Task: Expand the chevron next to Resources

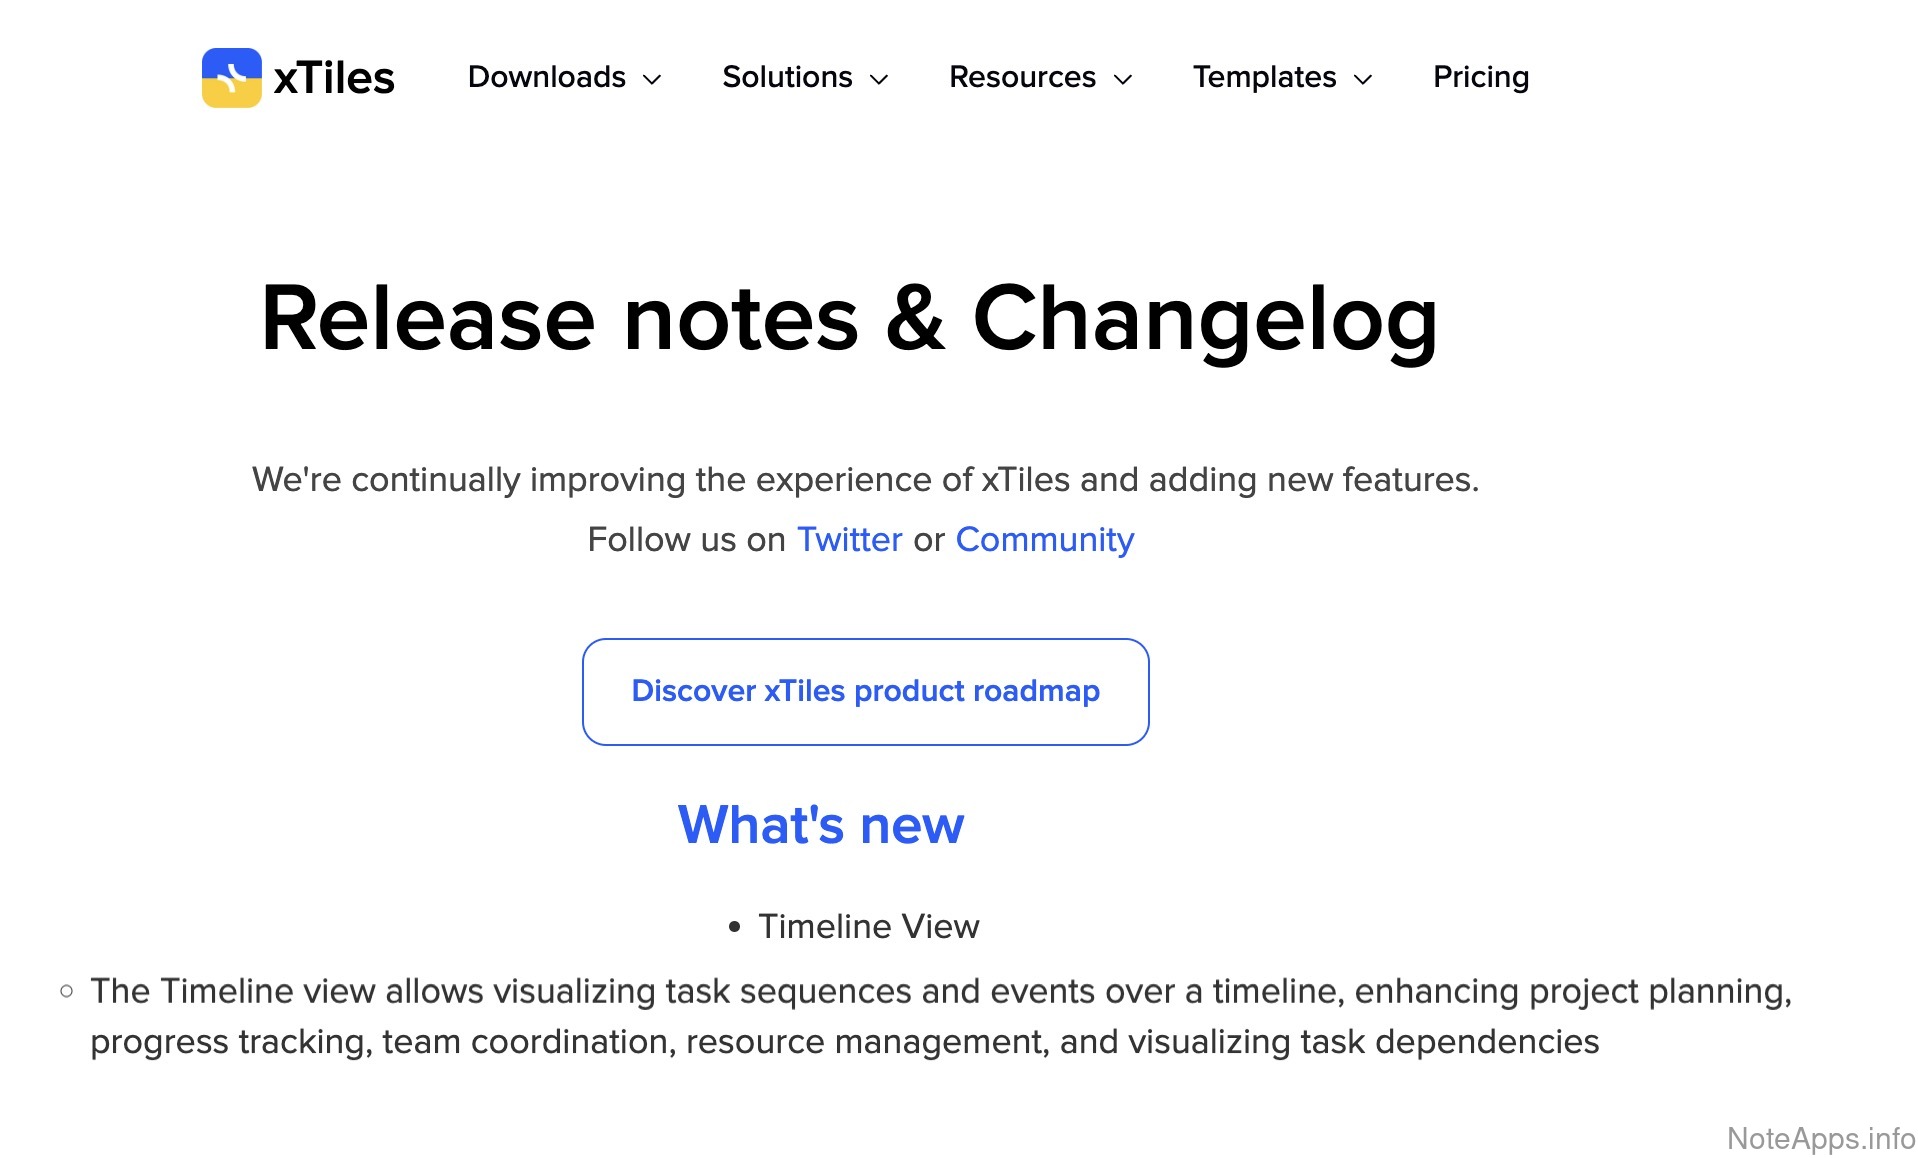Action: click(x=1123, y=79)
